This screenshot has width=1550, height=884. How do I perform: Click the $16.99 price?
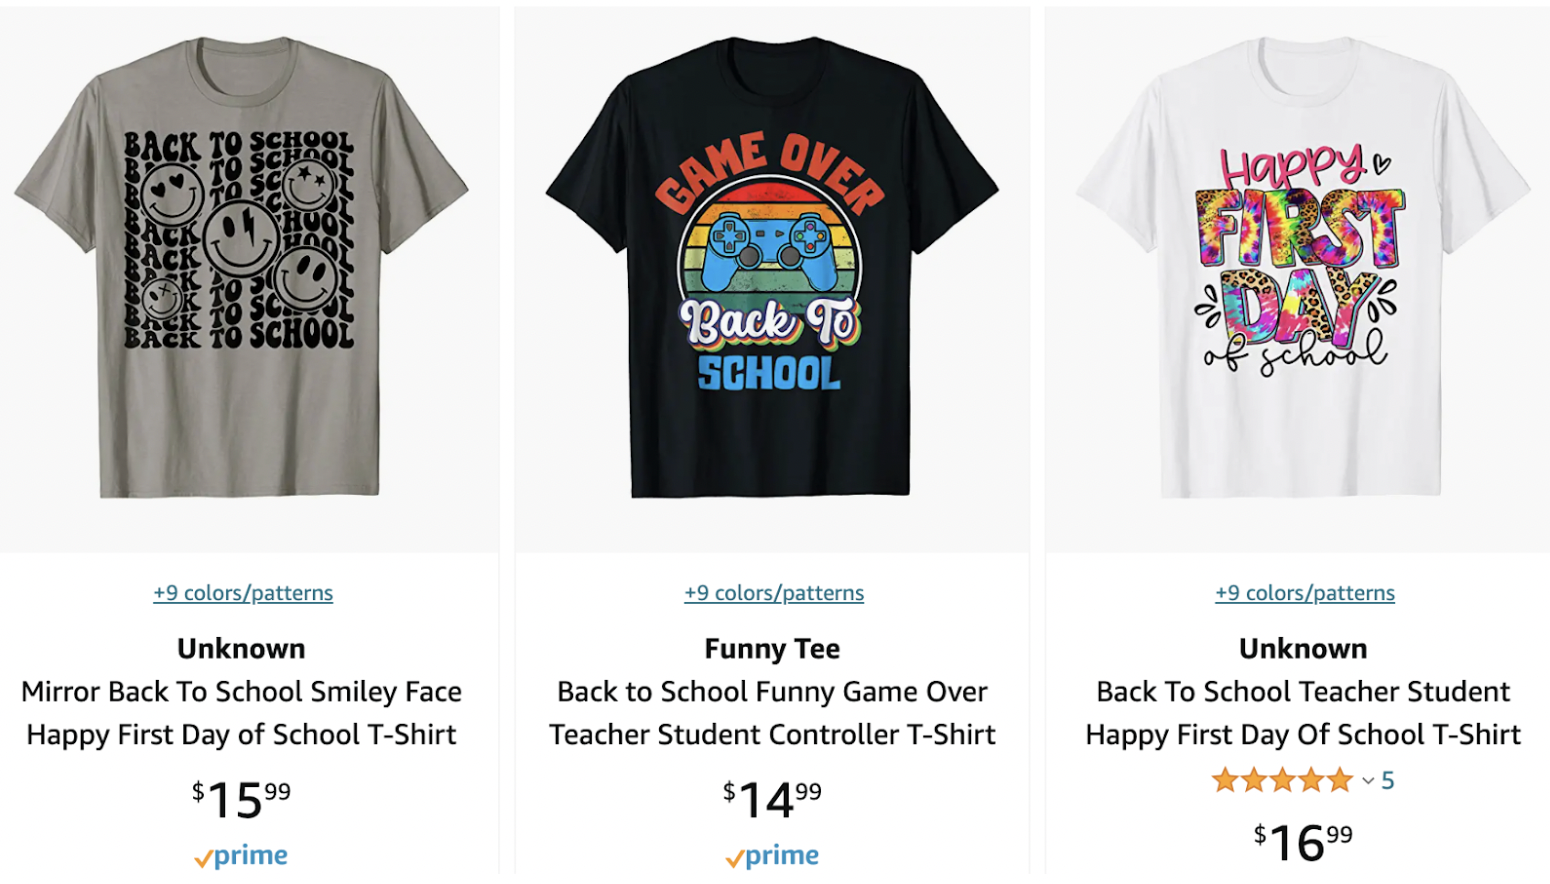pyautogui.click(x=1303, y=842)
